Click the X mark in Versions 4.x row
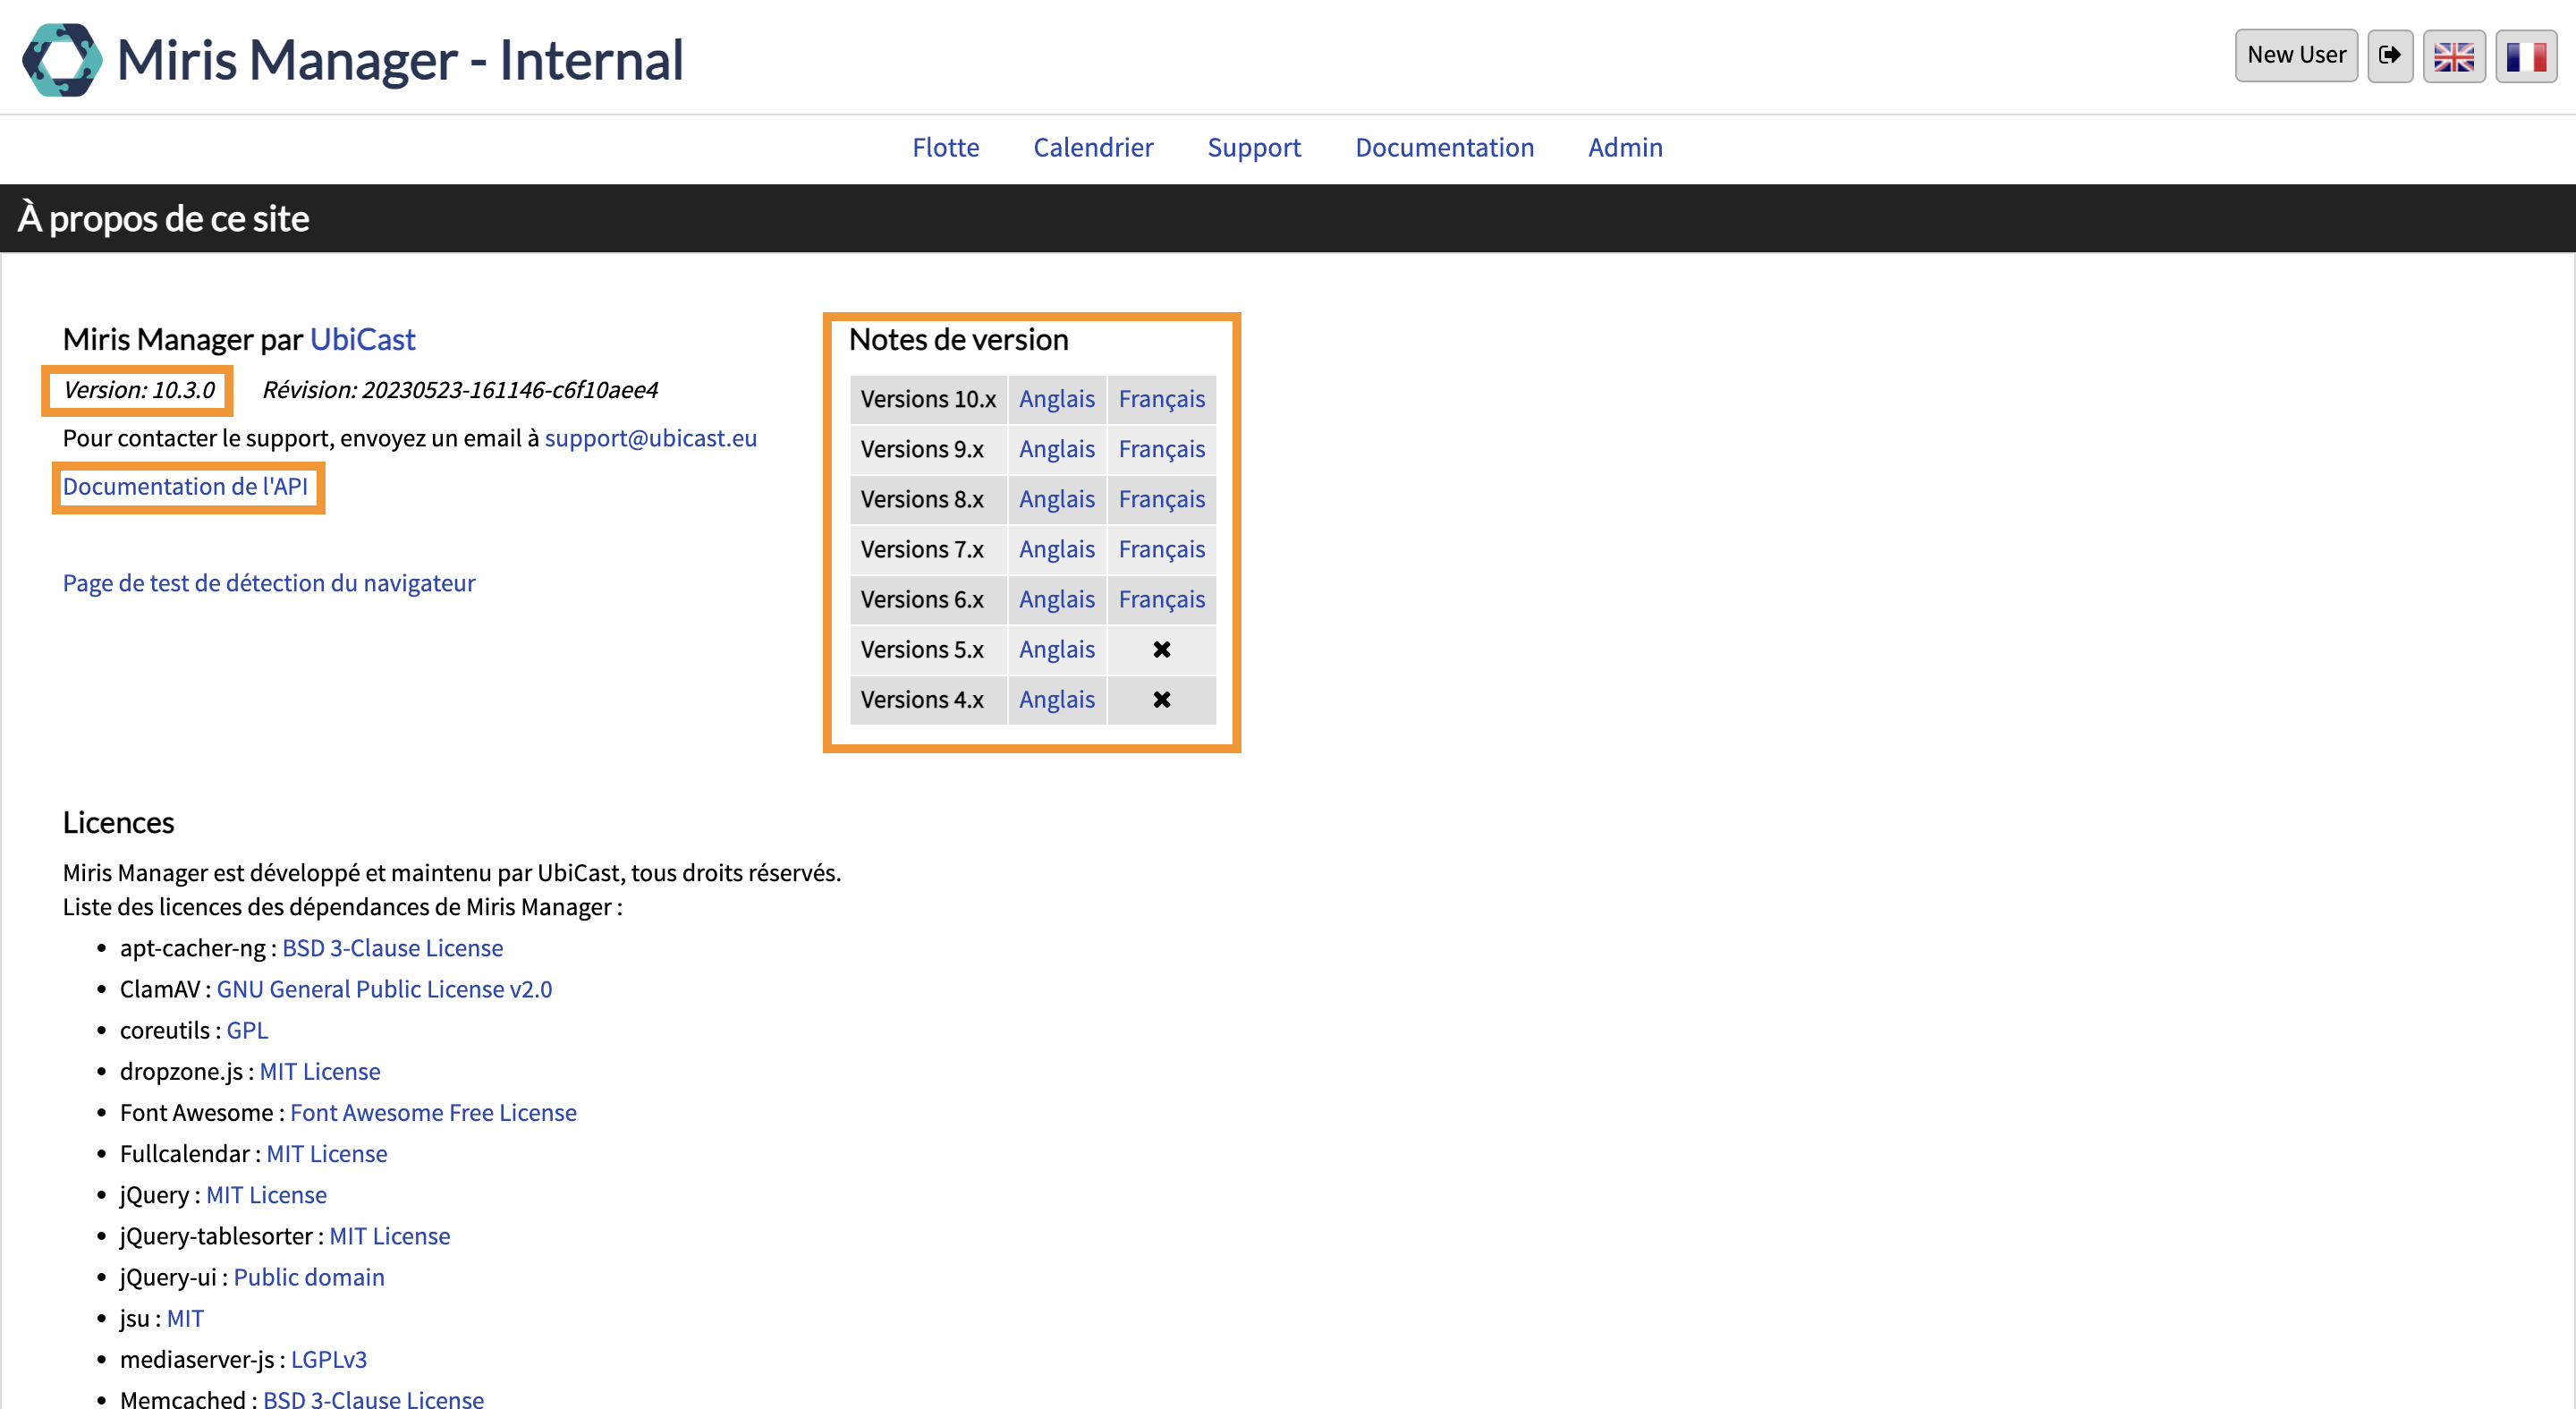2576x1409 pixels. click(1162, 700)
